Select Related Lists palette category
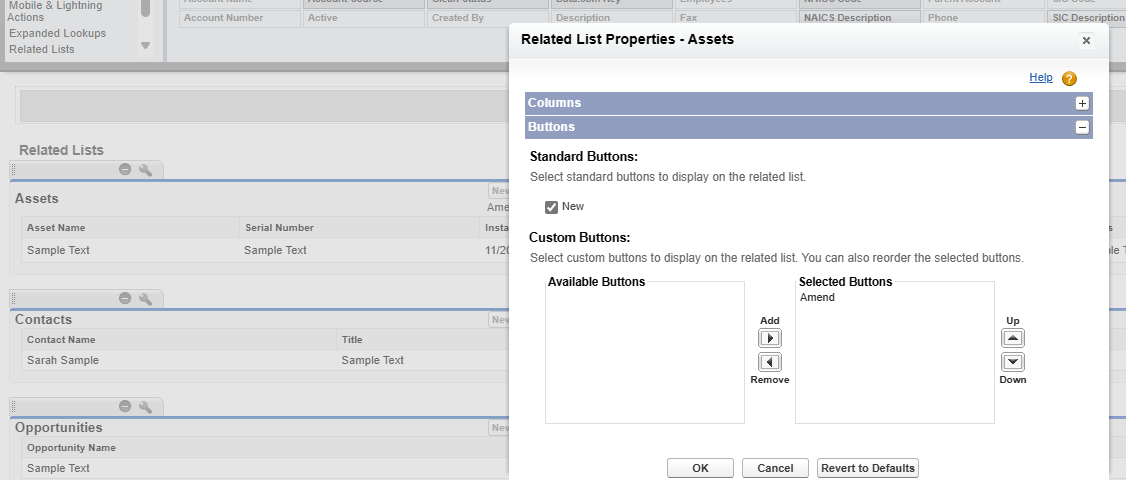The width and height of the screenshot is (1126, 480). [x=42, y=49]
